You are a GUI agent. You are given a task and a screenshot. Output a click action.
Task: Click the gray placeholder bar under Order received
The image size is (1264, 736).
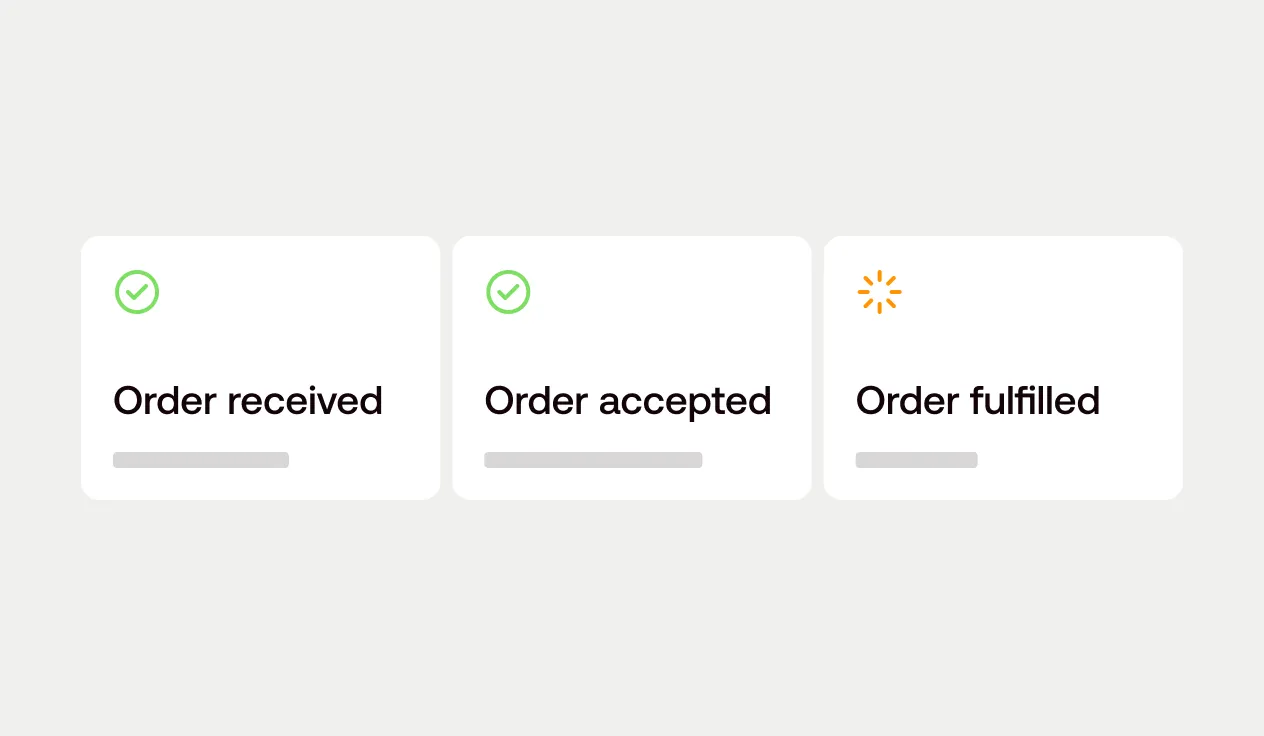[x=201, y=460]
